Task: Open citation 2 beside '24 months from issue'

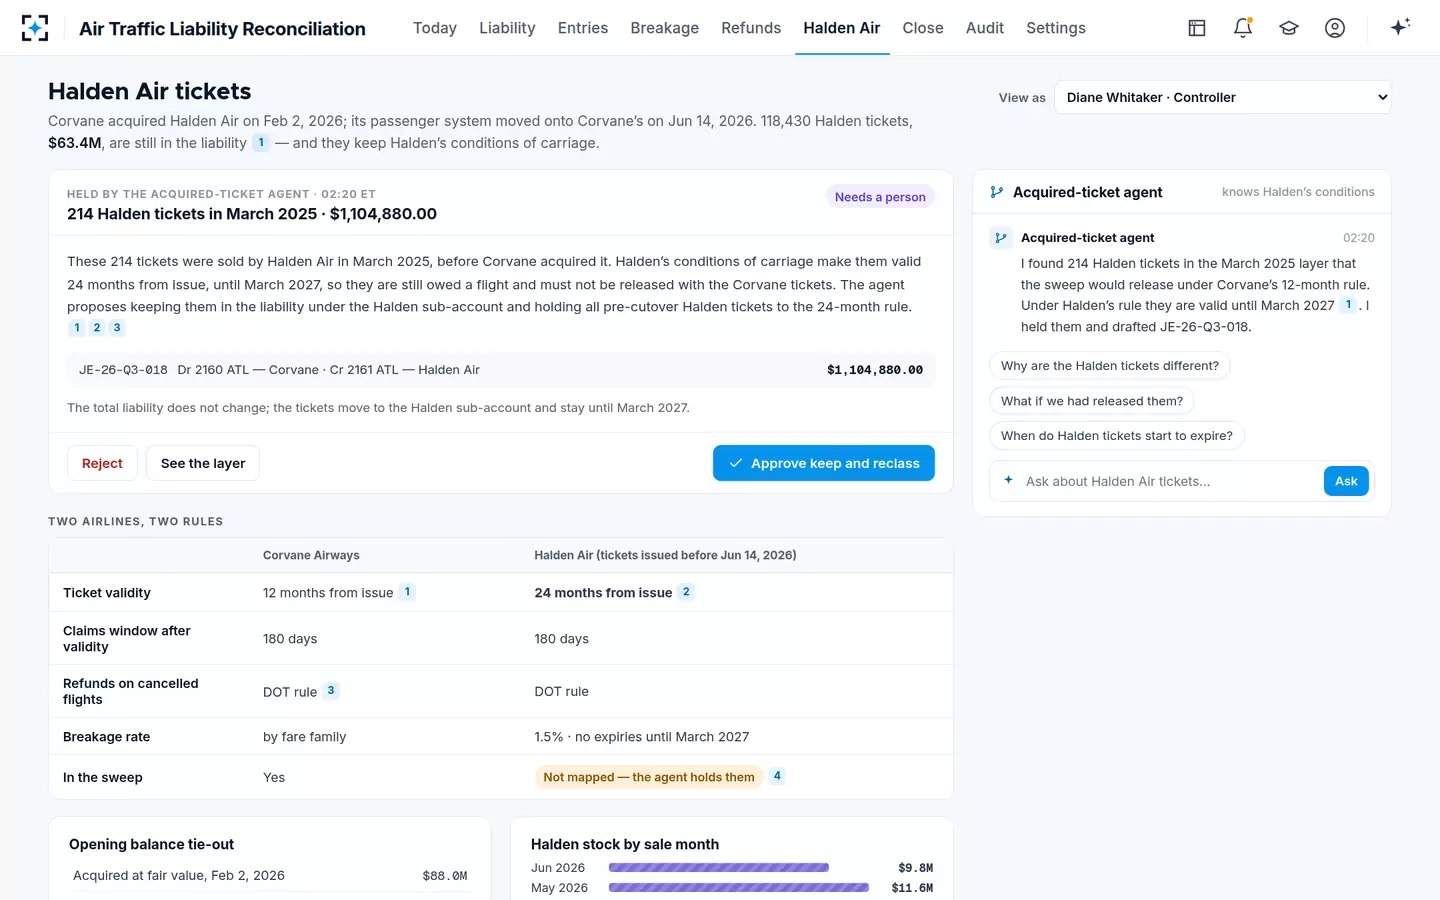Action: (x=686, y=592)
